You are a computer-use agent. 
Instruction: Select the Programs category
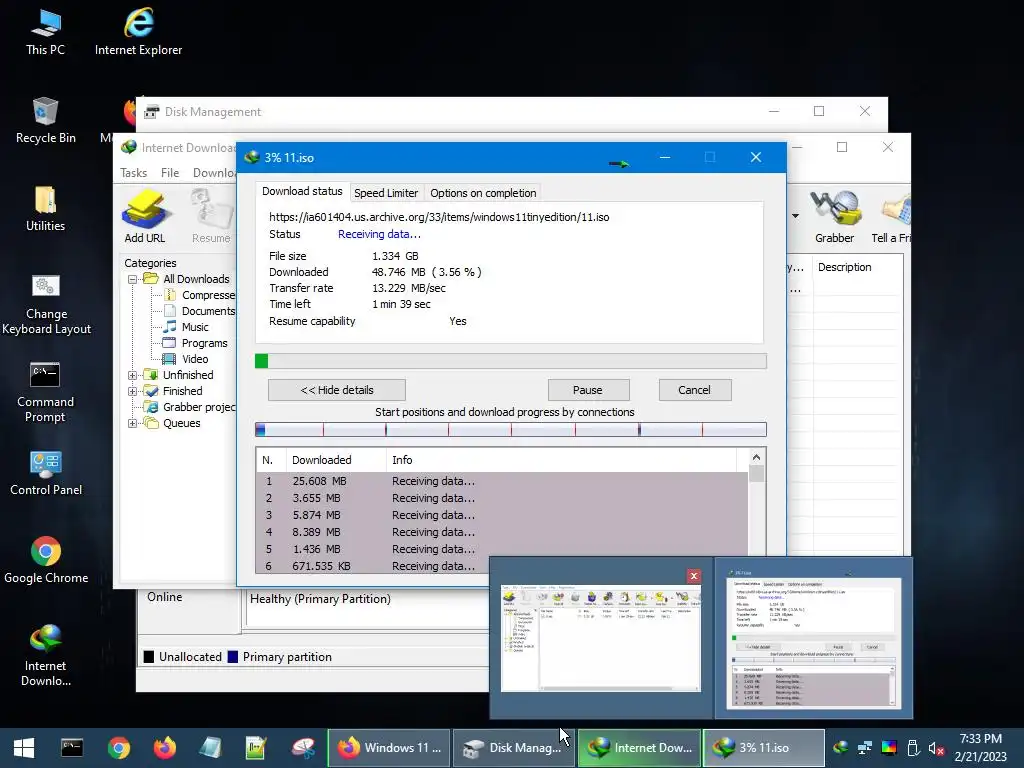pos(204,343)
